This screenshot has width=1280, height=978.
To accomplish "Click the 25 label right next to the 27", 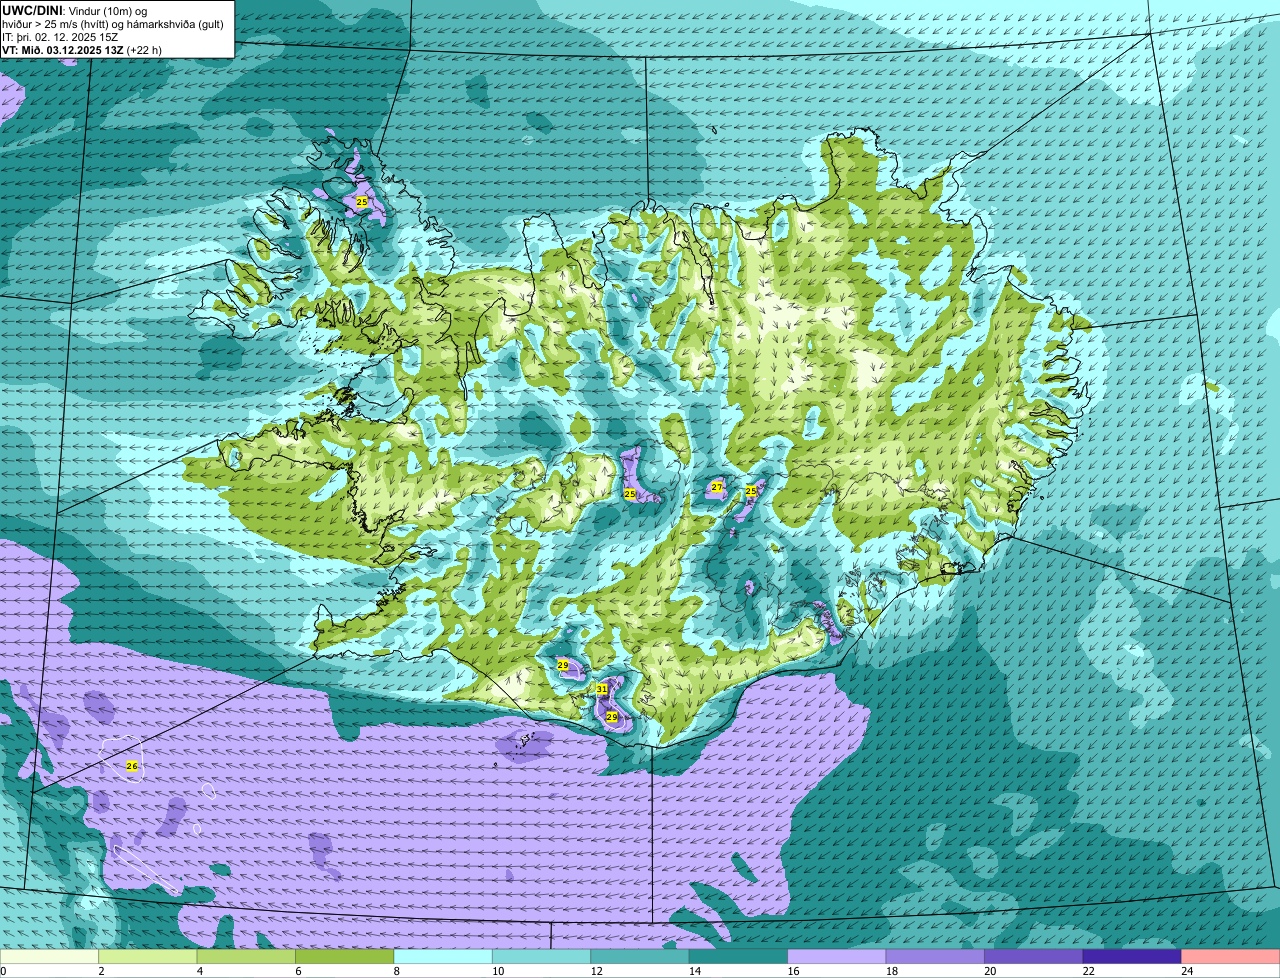I will tap(751, 491).
